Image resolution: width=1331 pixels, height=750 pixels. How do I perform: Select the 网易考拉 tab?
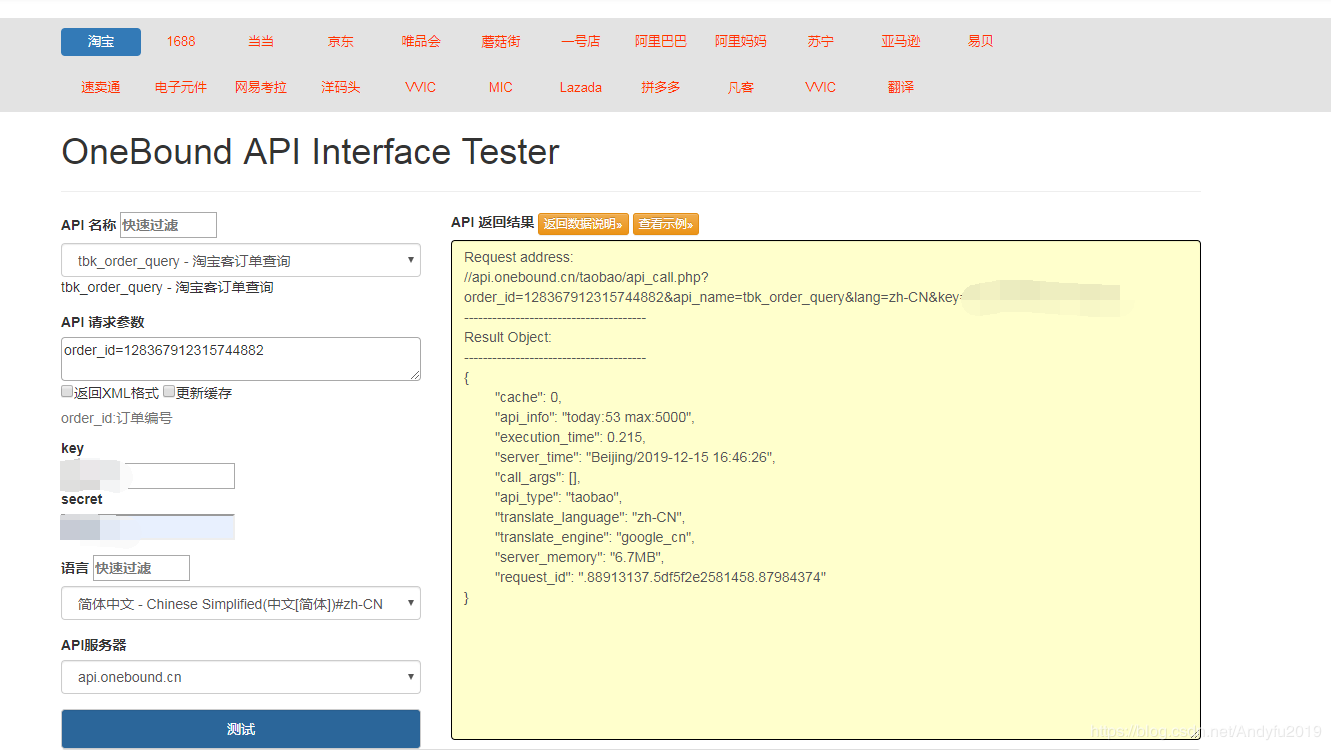click(261, 88)
